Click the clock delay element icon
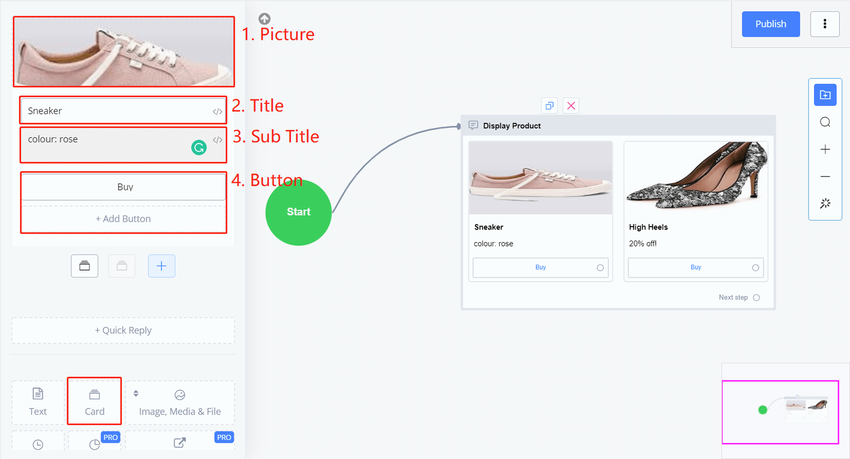The width and height of the screenshot is (850, 459). 38,444
